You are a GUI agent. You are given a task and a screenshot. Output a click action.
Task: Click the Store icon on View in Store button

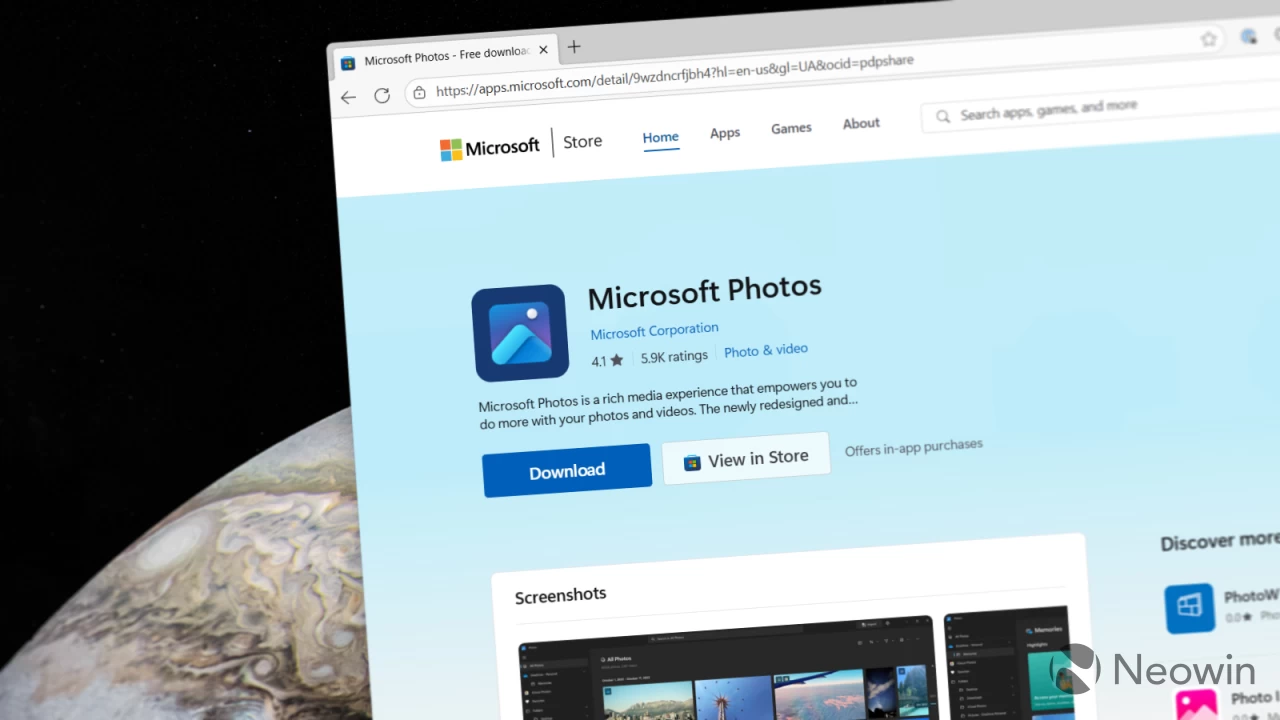(x=692, y=462)
